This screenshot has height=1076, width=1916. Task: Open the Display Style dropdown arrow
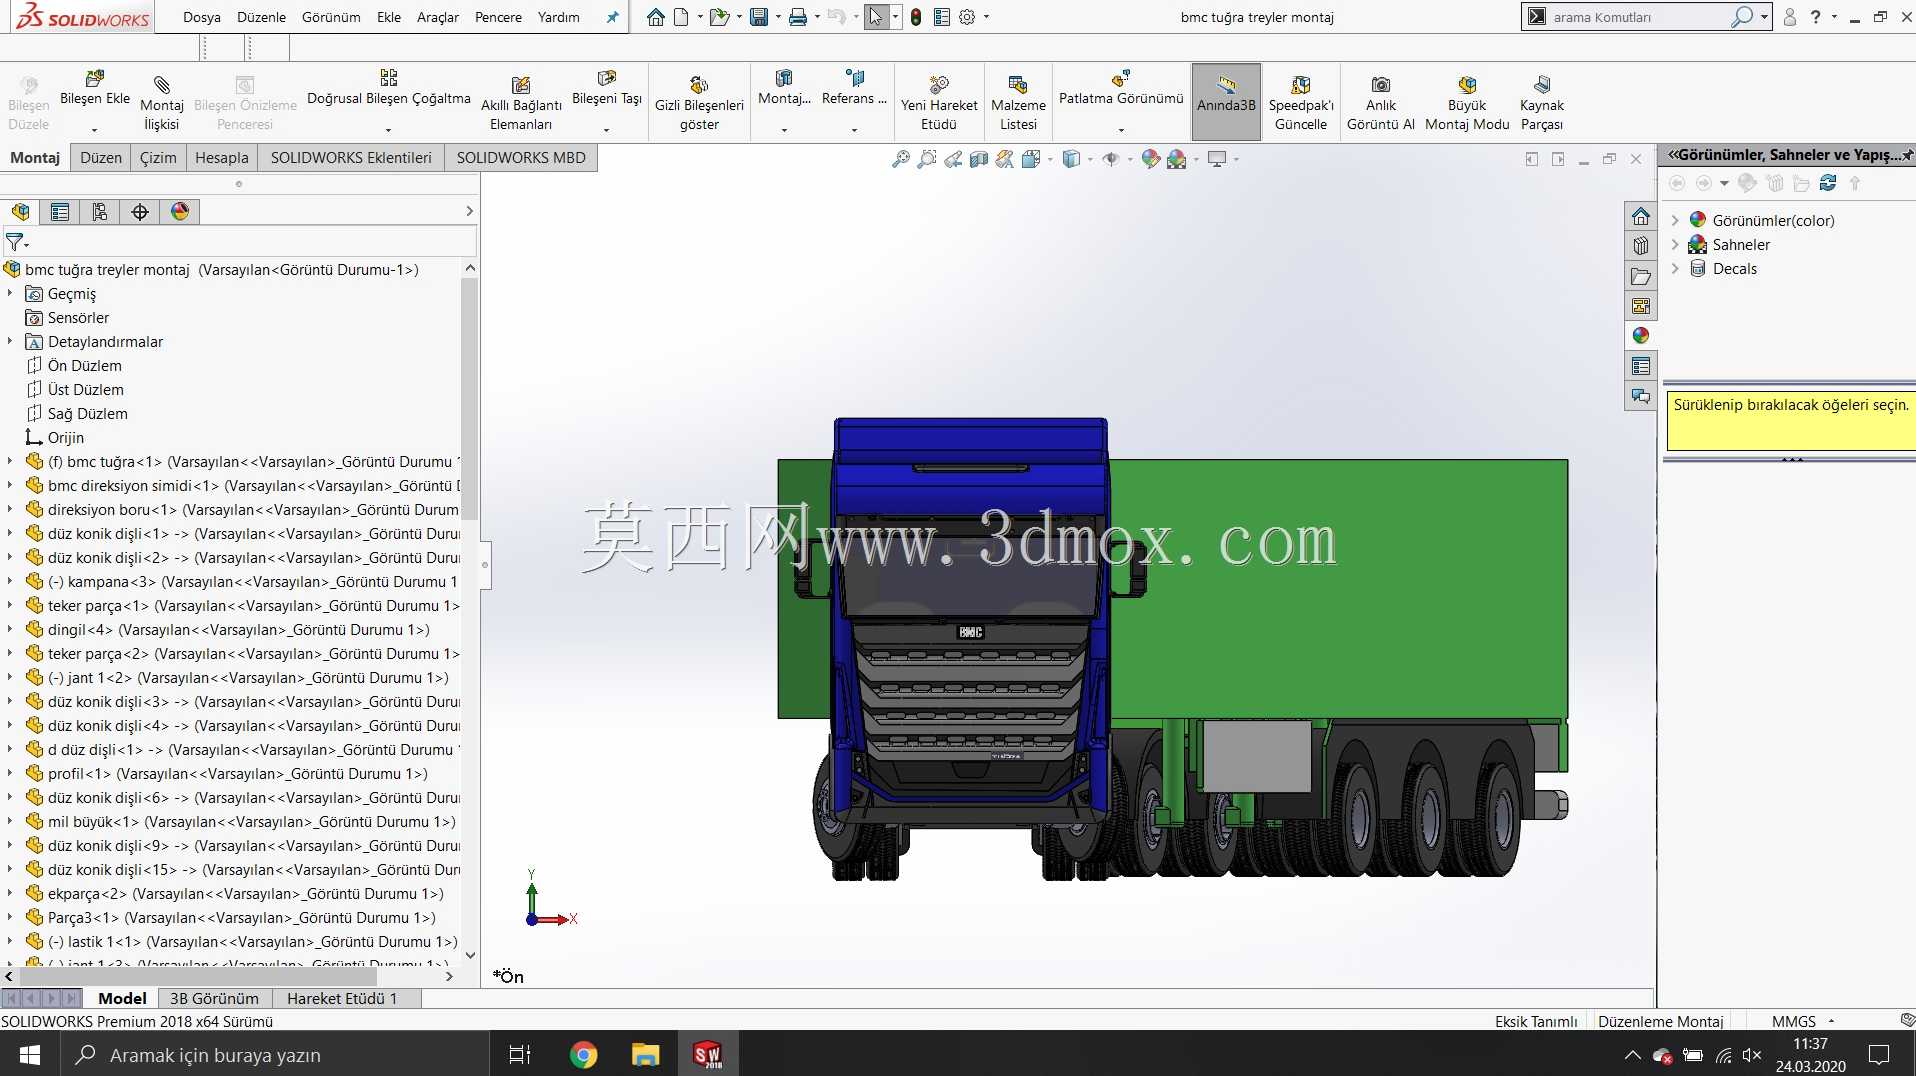pos(1090,160)
